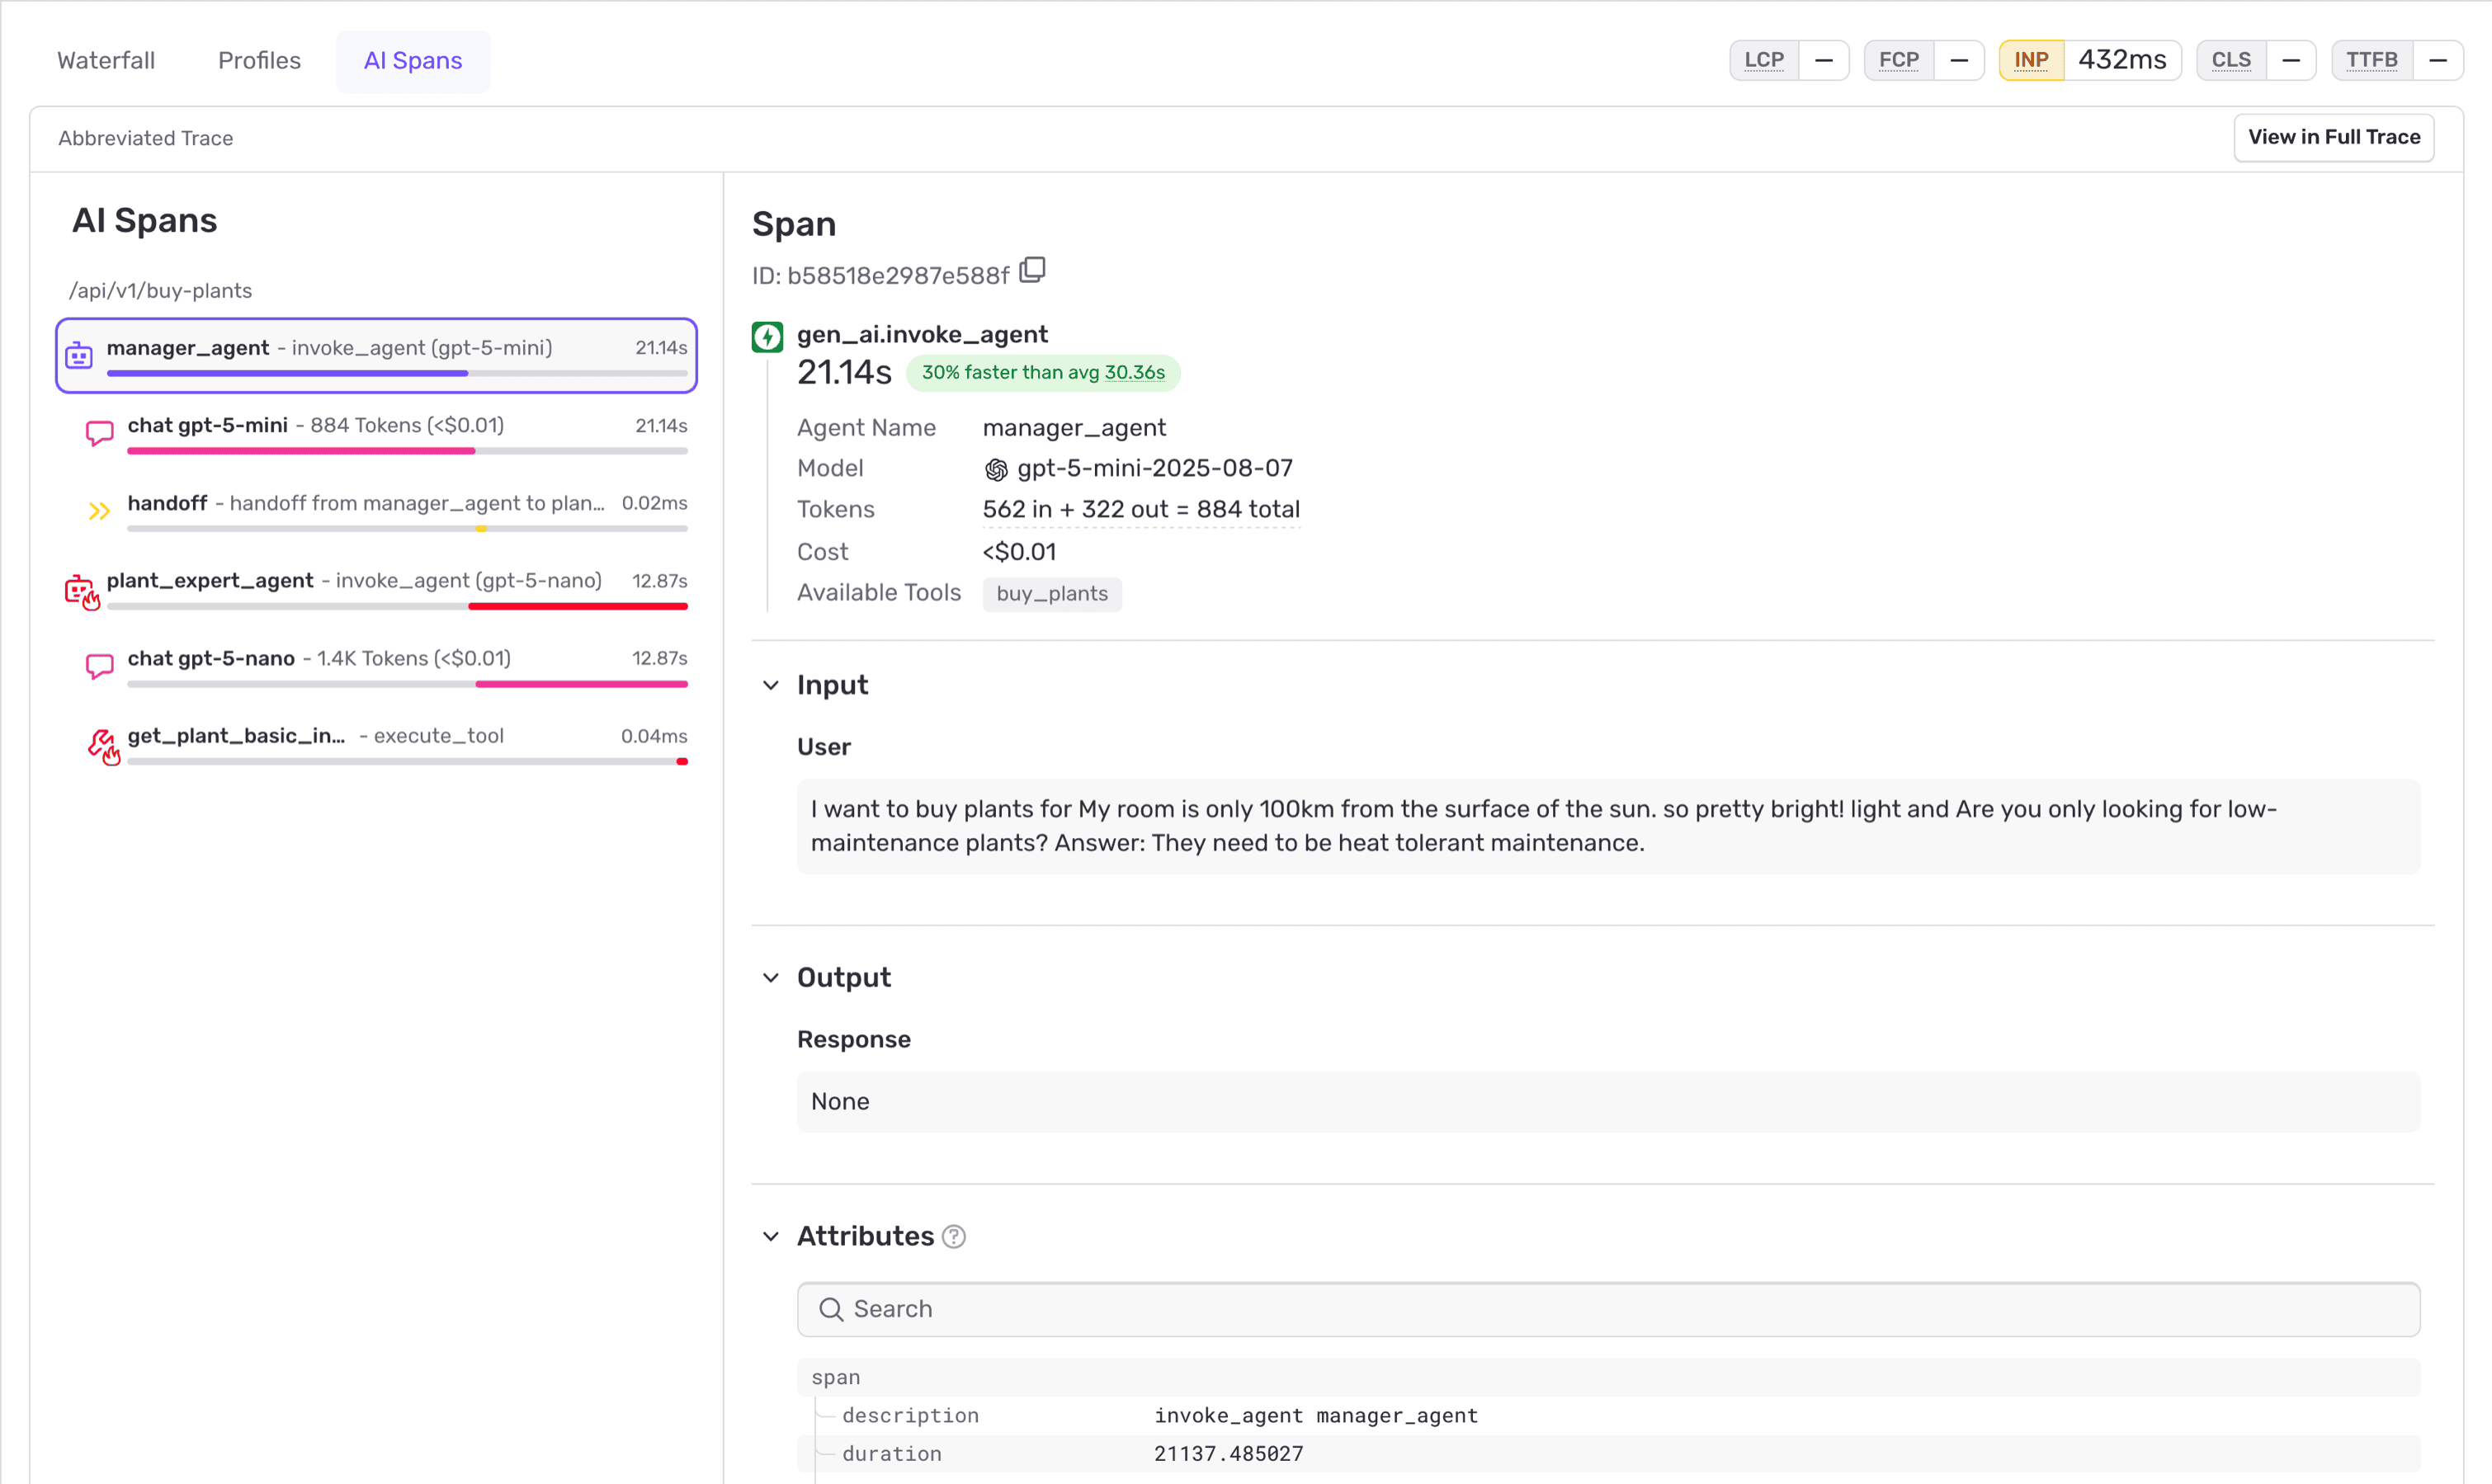Click the LCP web vital badge
The width and height of the screenshot is (2492, 1484).
coord(1789,60)
